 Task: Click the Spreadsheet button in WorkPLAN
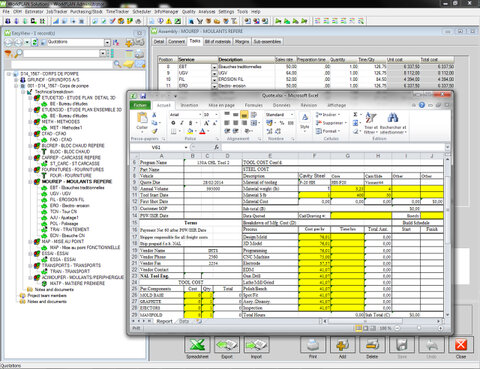197,345
